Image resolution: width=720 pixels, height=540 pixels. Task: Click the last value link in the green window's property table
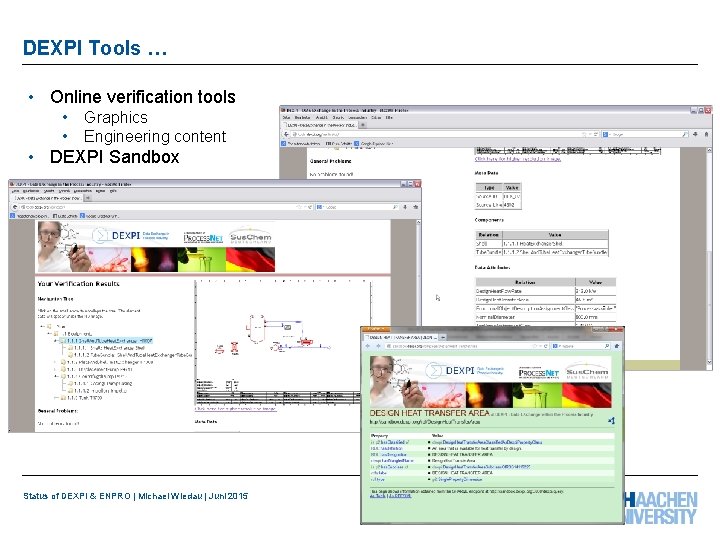tap(457, 479)
